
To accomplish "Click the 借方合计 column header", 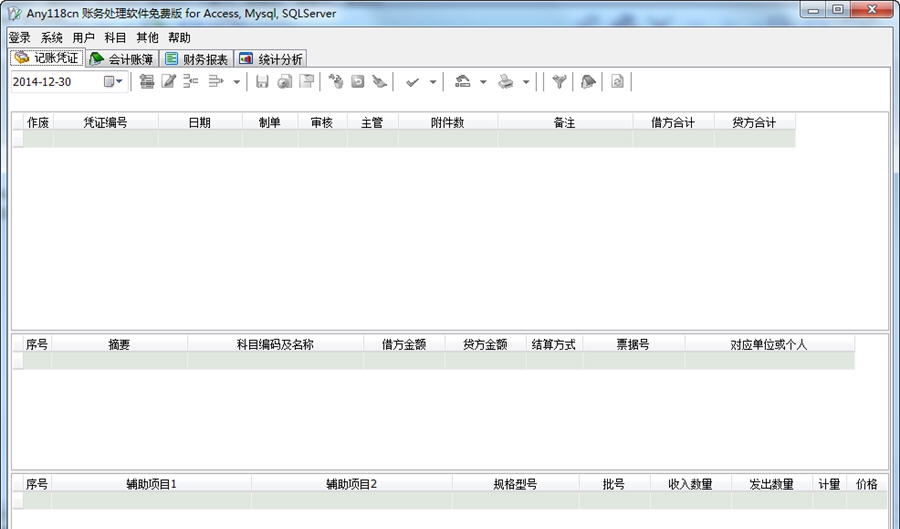I will 673,122.
